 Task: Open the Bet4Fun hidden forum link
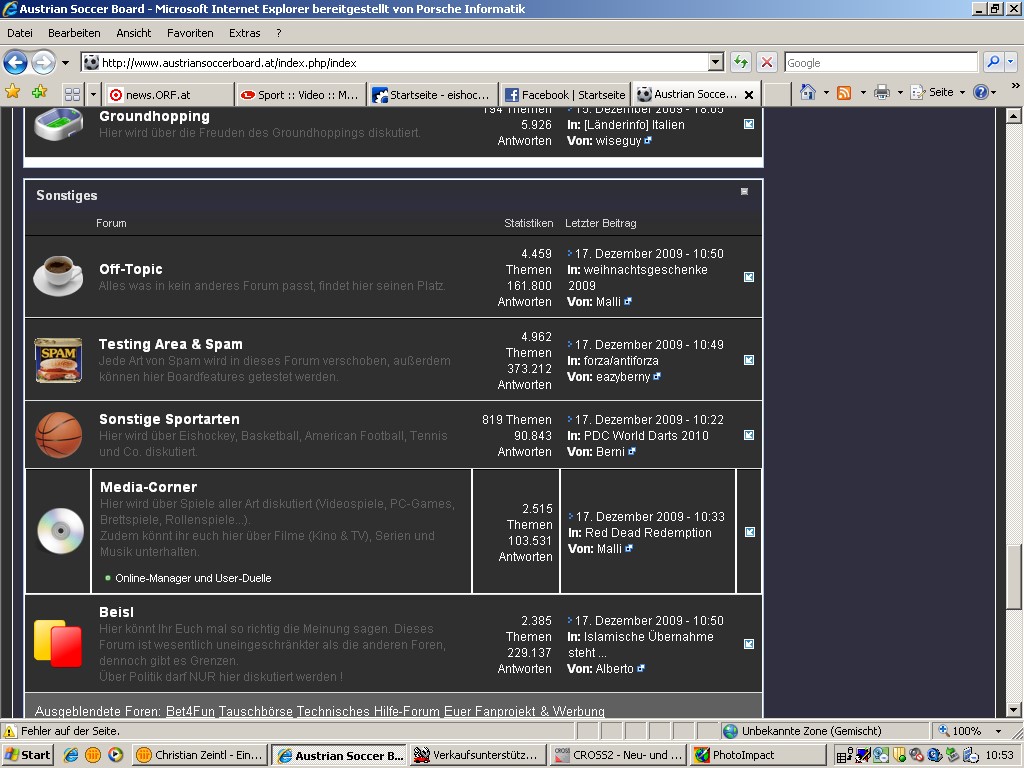190,711
